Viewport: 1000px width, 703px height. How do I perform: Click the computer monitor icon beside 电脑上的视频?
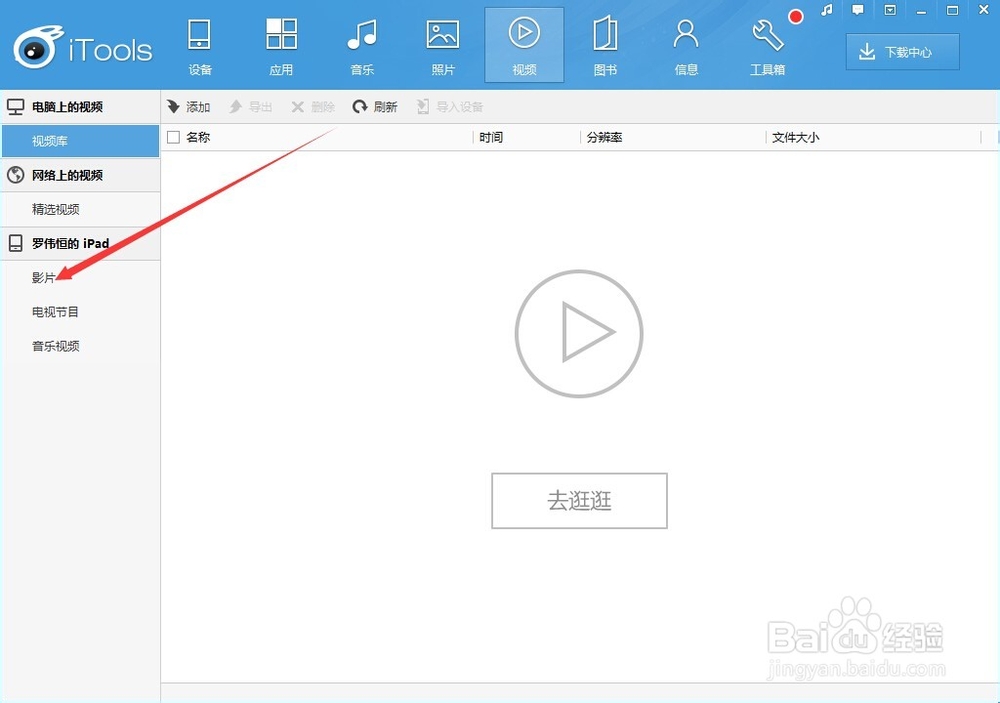point(15,107)
